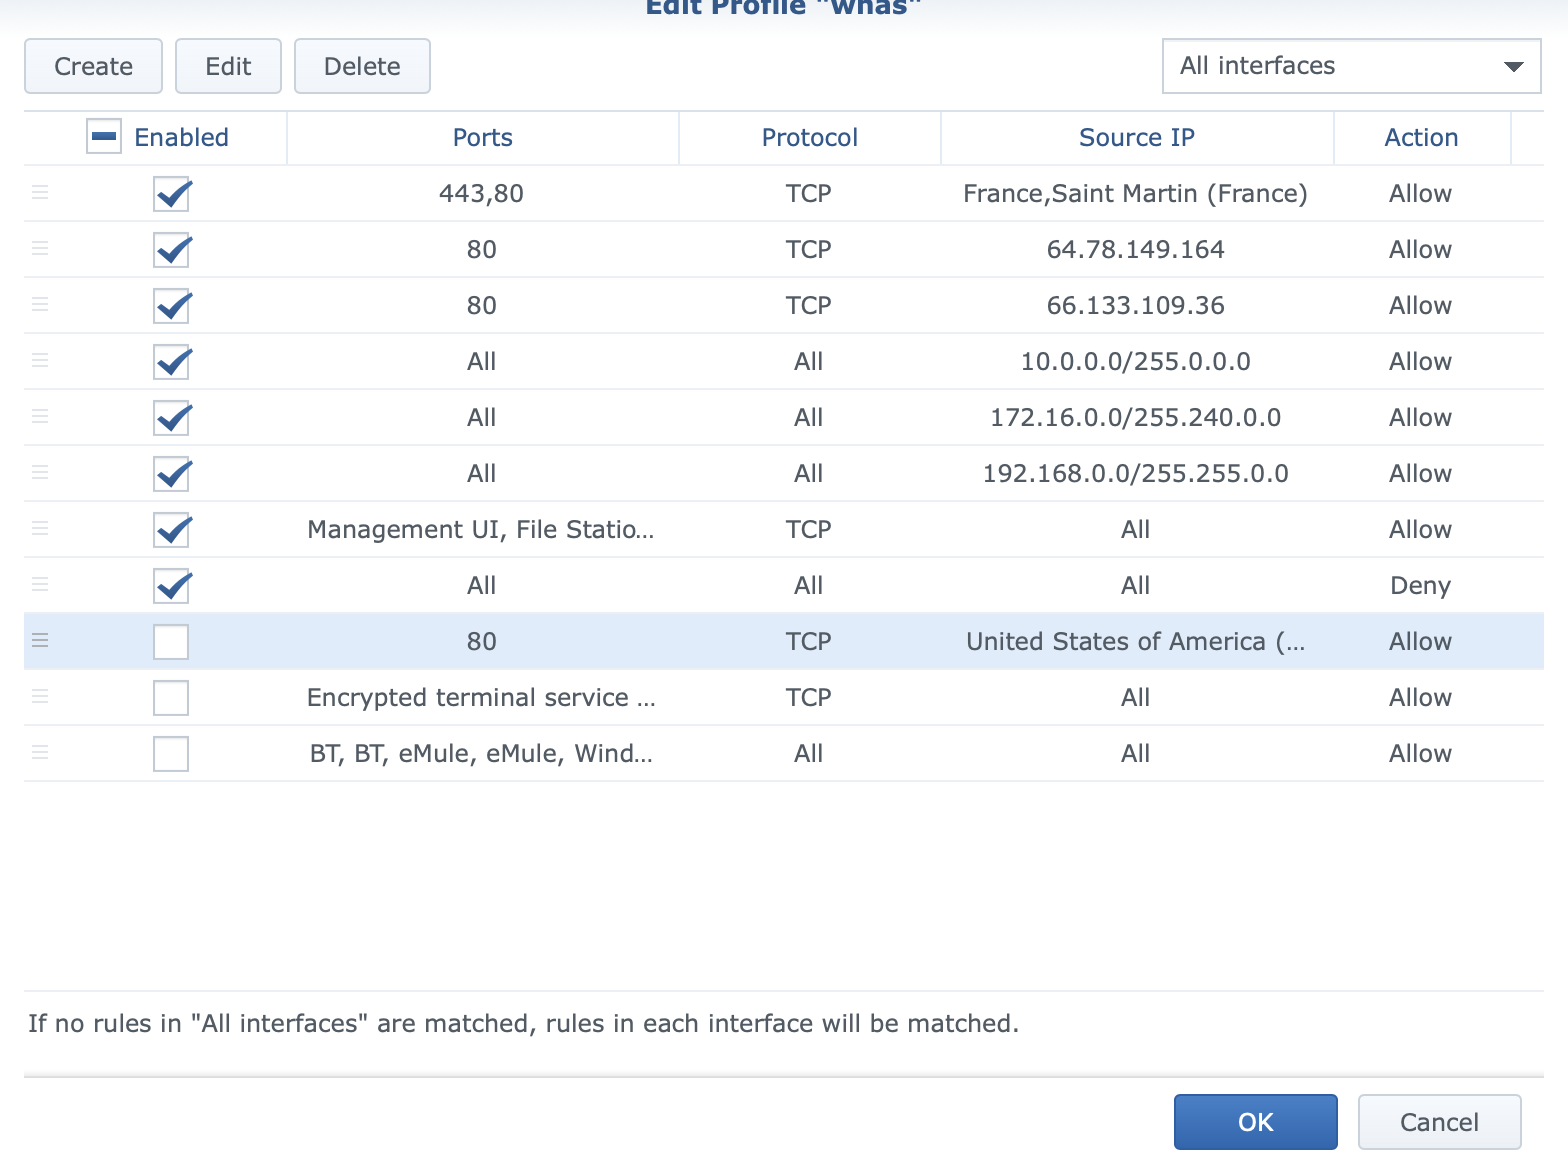Click drag handle of the United States rule
The width and height of the screenshot is (1568, 1164).
(x=40, y=641)
